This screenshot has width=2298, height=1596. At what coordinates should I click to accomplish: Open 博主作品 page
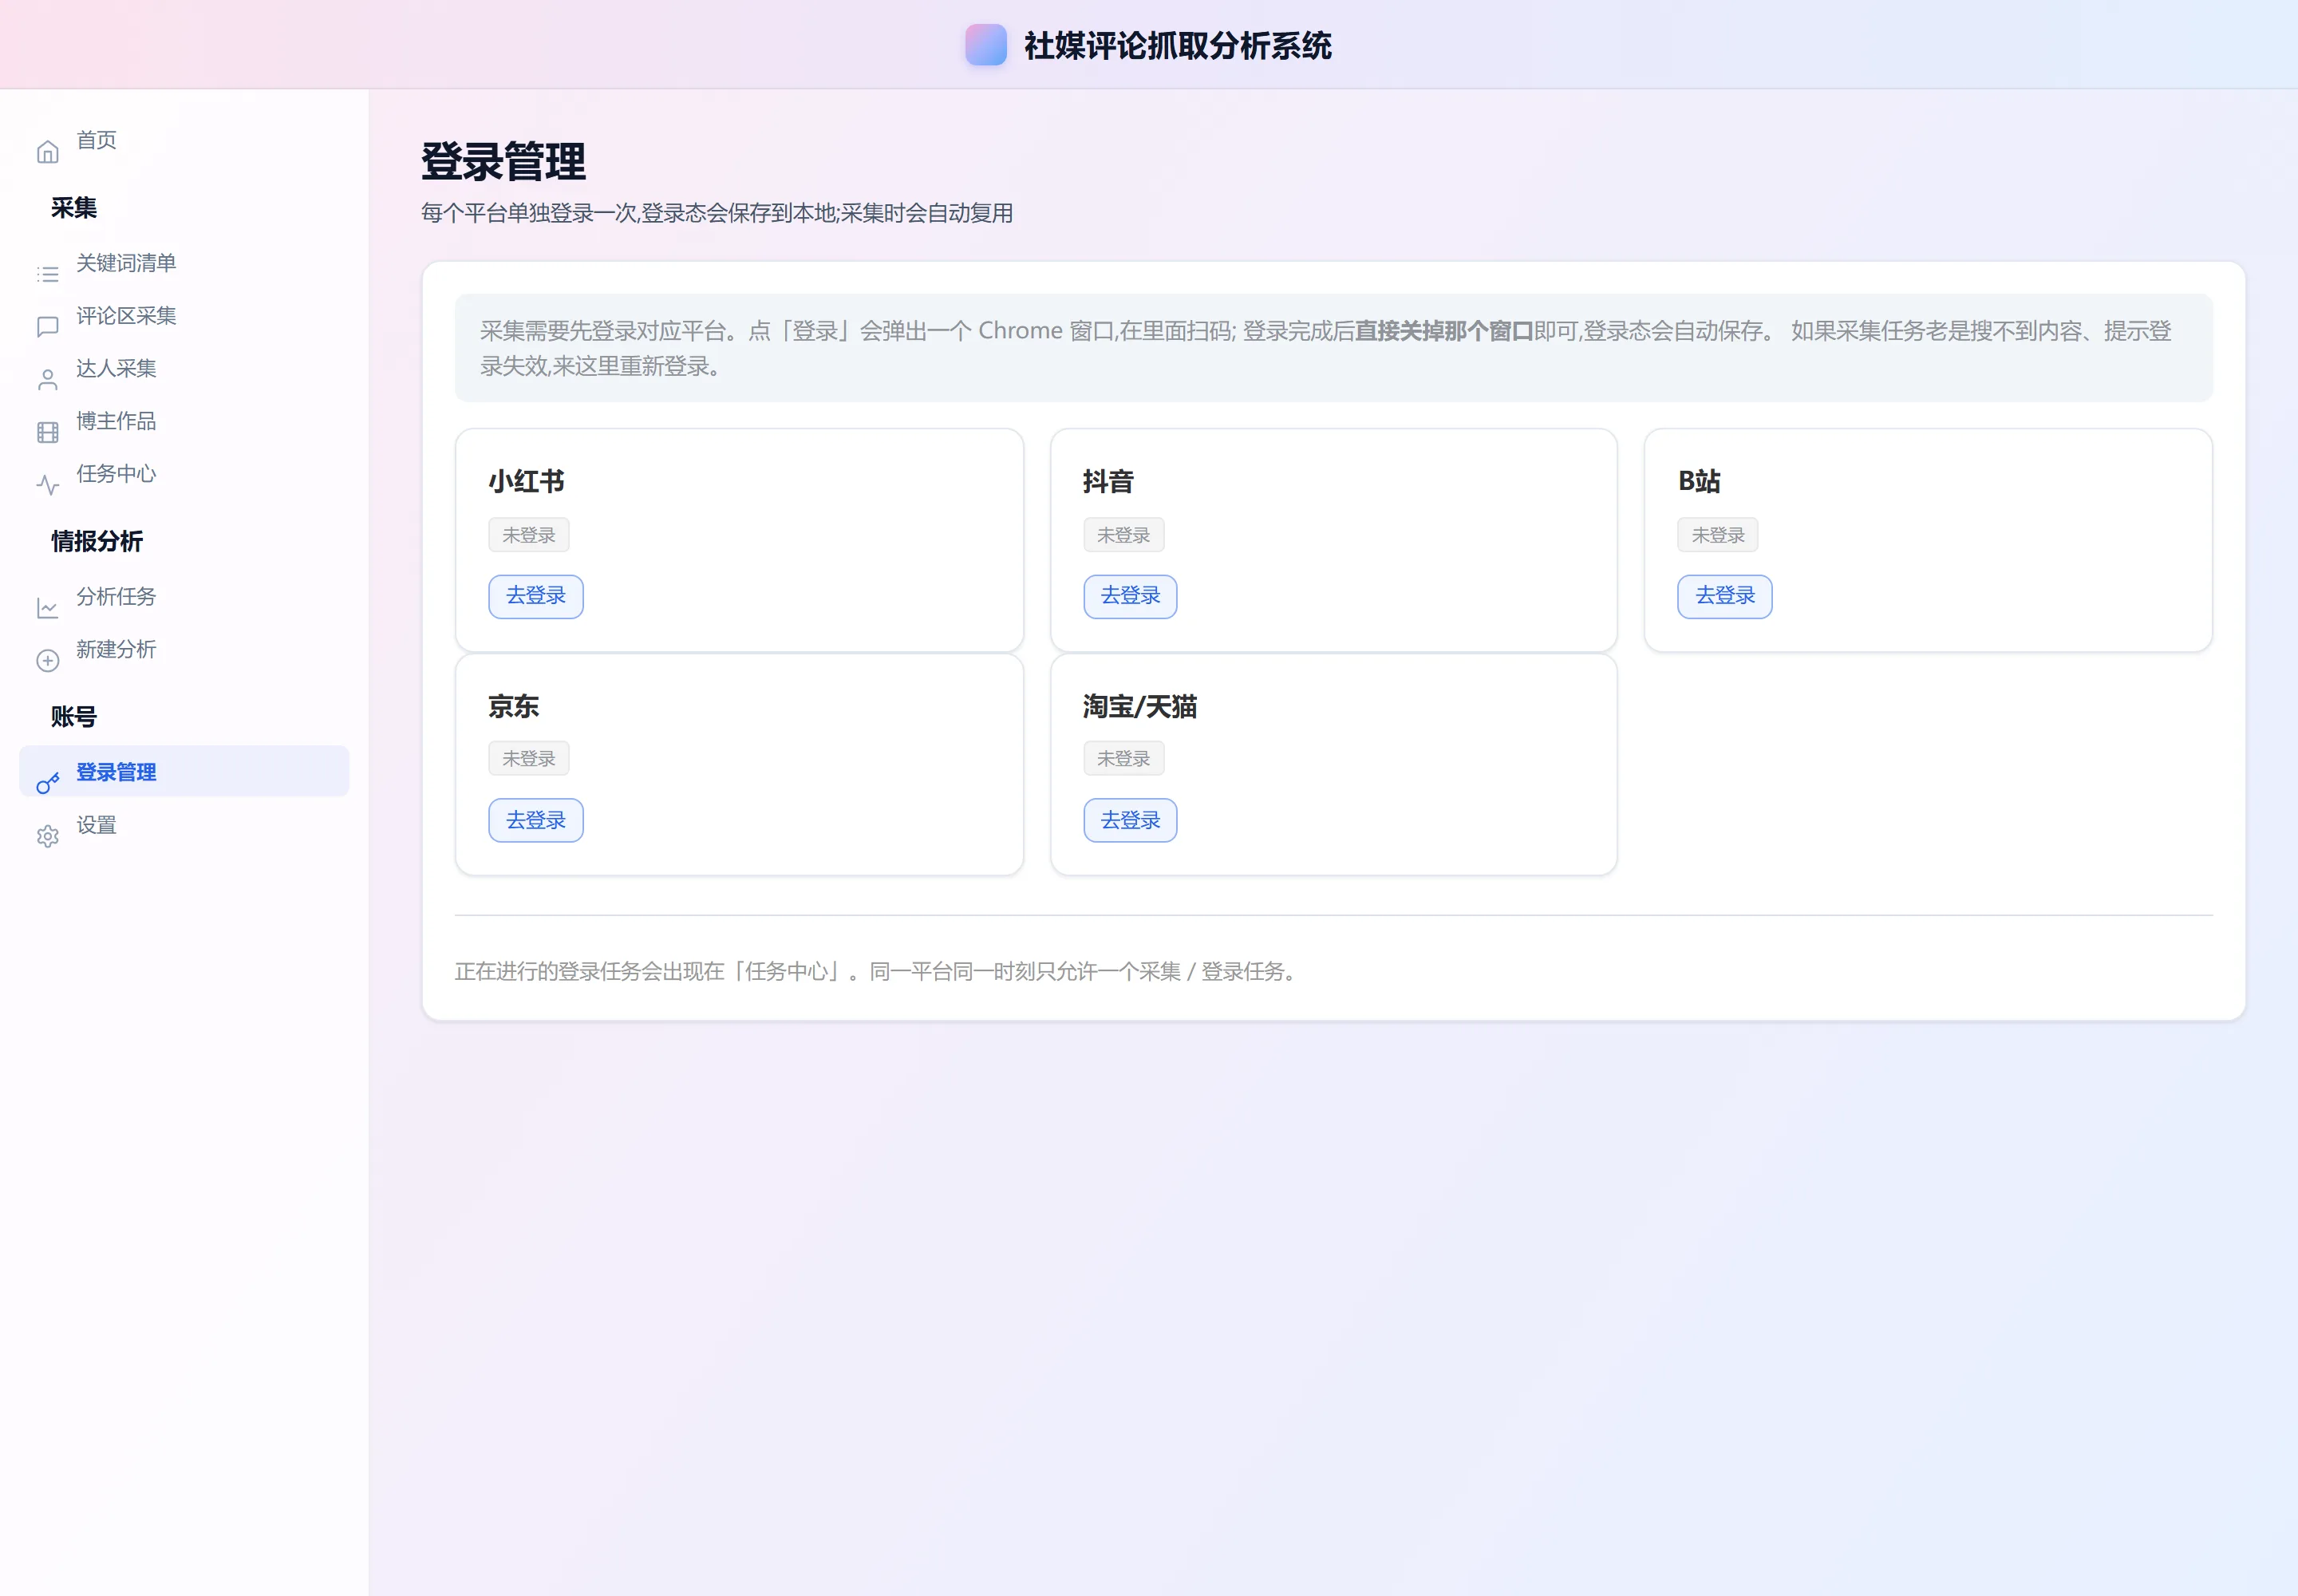pos(184,421)
